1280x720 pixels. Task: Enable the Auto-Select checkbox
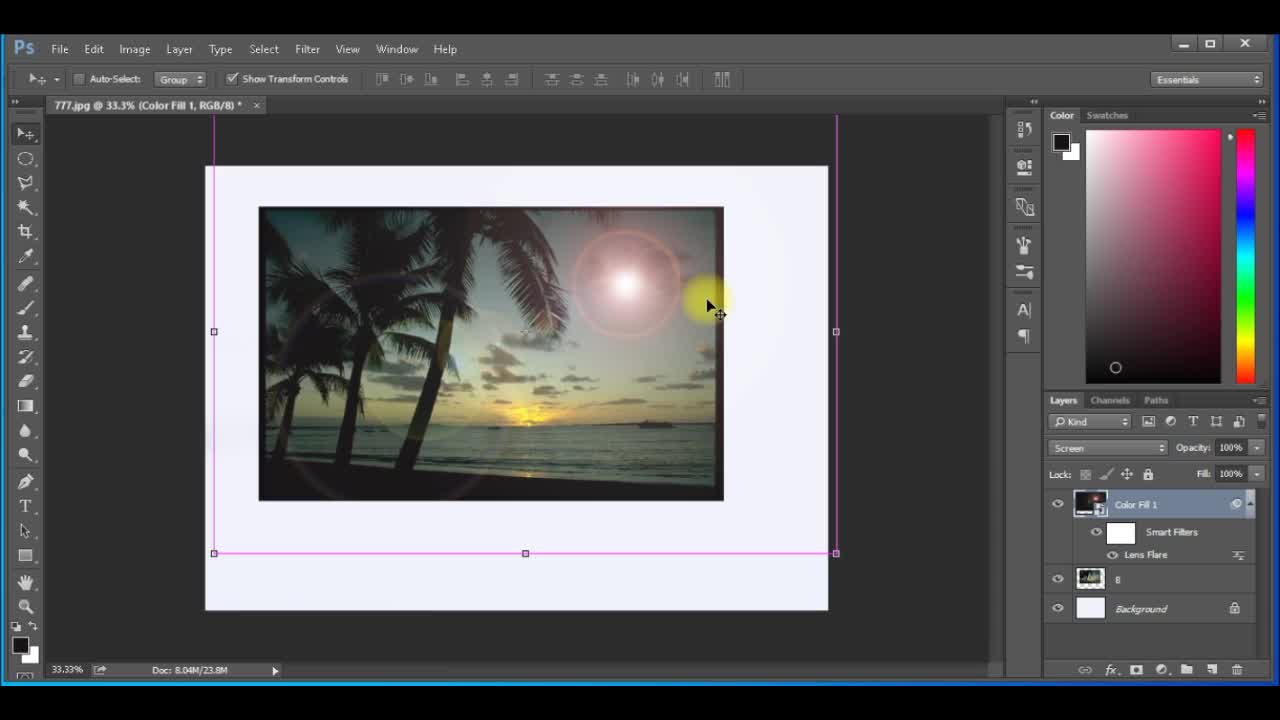(79, 79)
